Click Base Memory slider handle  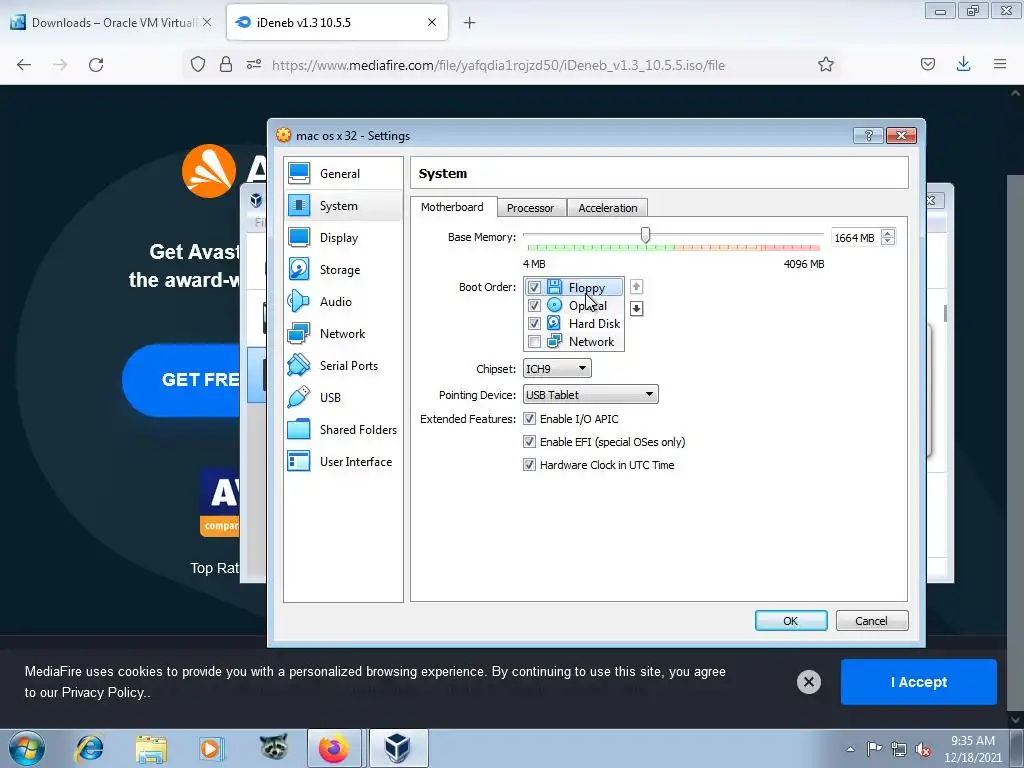point(645,235)
